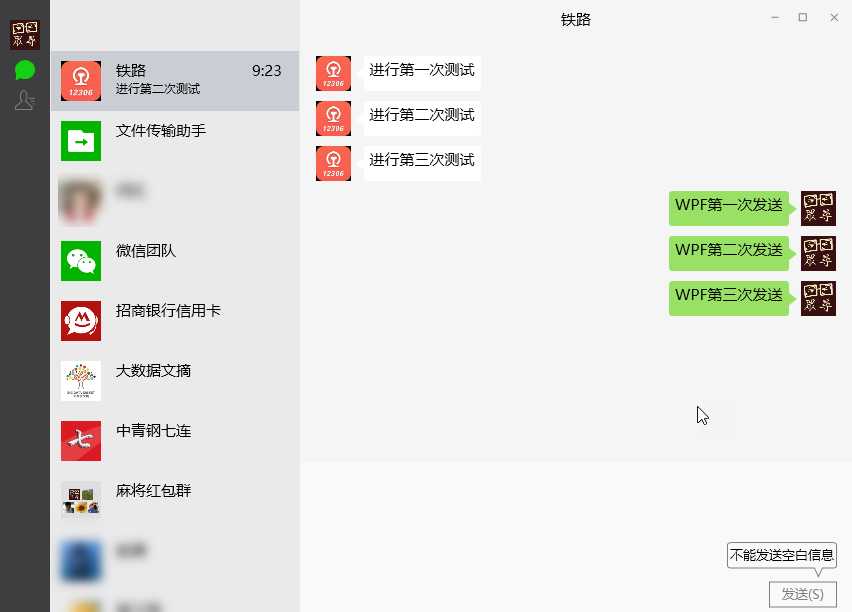The height and width of the screenshot is (612, 852).
Task: Open the contacts icon in the sidebar
Action: pos(25,100)
